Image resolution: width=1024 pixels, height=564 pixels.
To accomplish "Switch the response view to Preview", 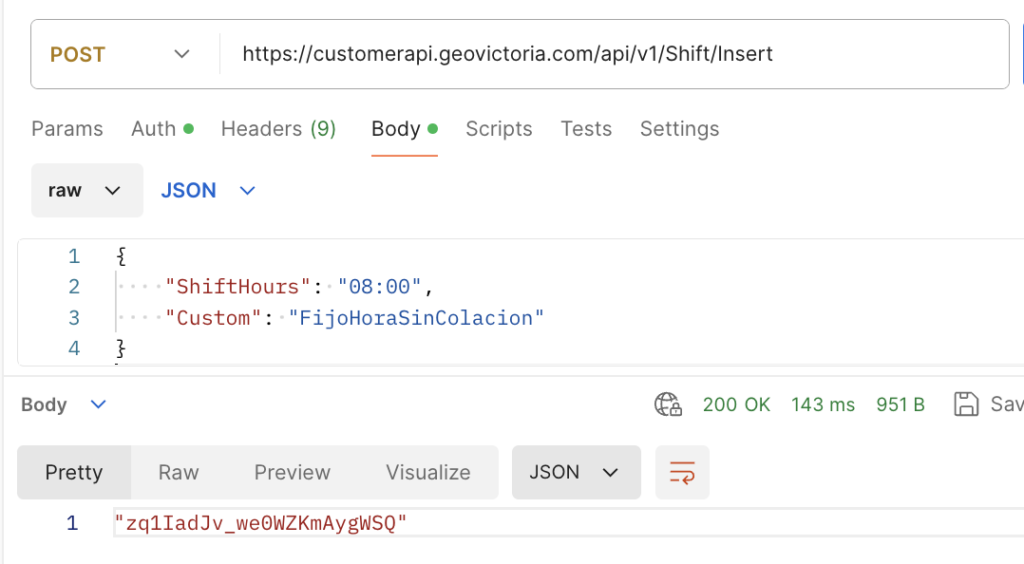I will click(x=292, y=473).
